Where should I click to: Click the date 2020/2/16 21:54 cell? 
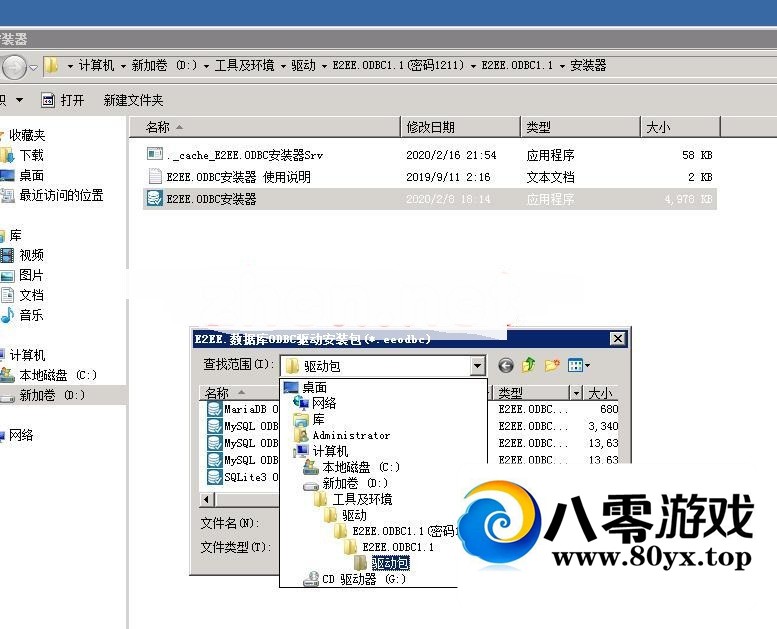pos(451,155)
